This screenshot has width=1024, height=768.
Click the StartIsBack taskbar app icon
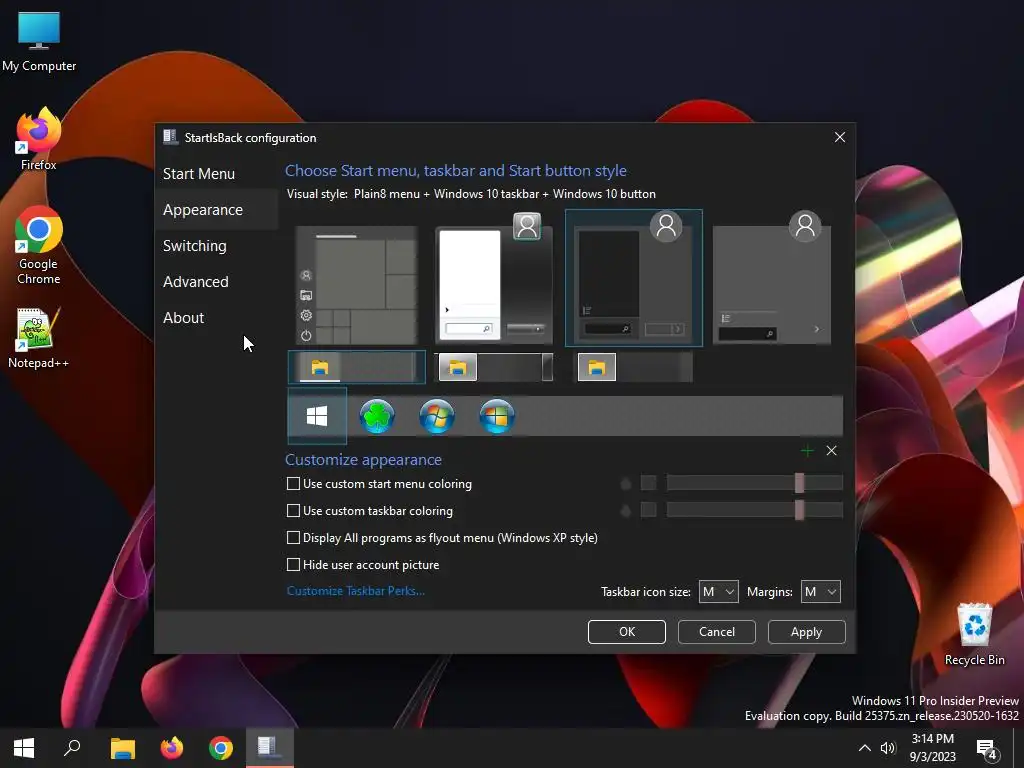click(x=269, y=748)
